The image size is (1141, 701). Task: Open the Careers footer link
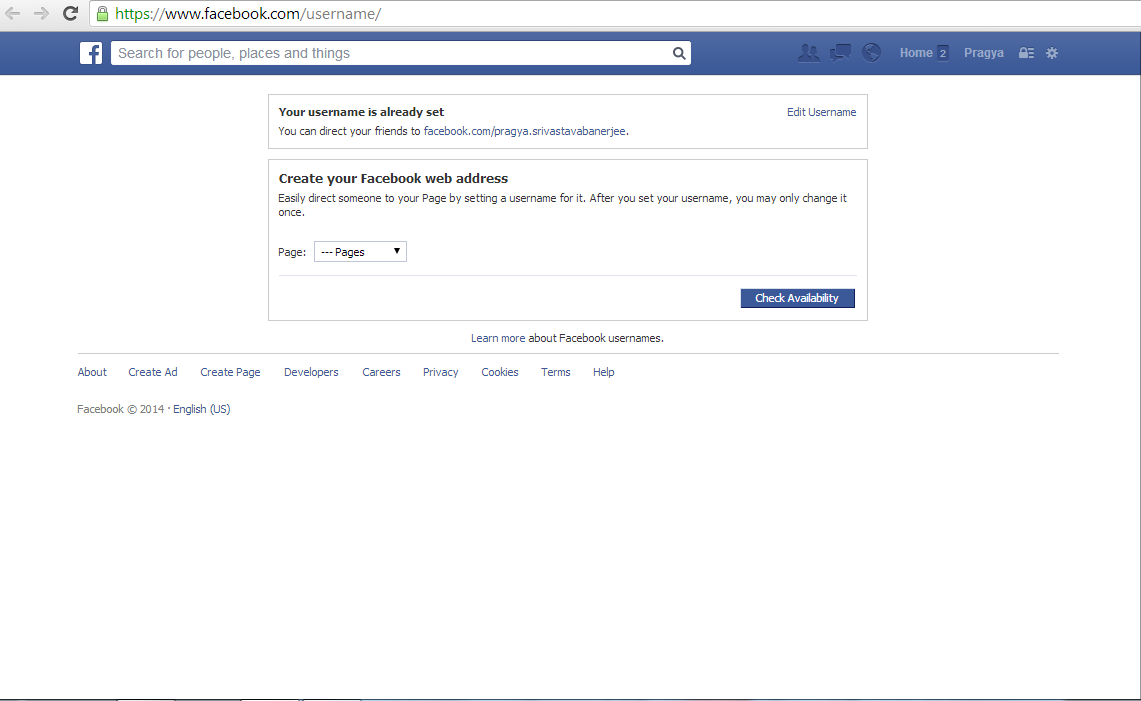[x=381, y=372]
